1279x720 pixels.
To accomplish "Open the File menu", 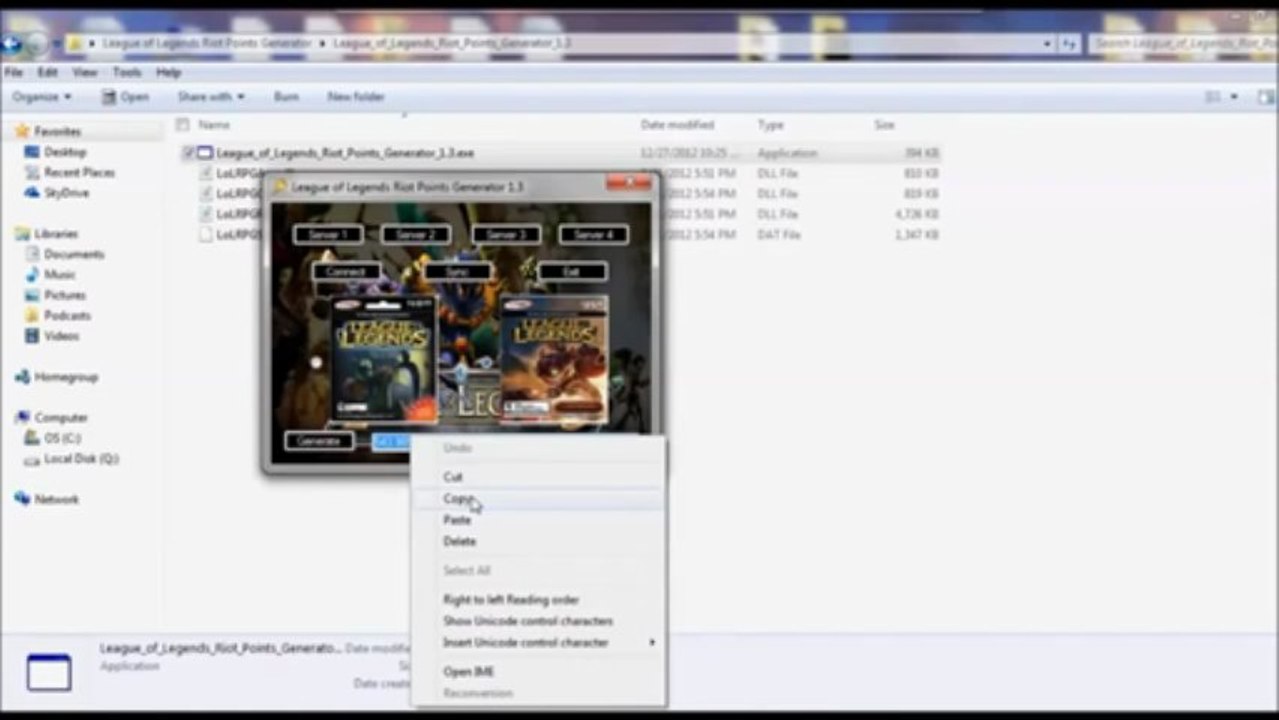I will tap(13, 73).
